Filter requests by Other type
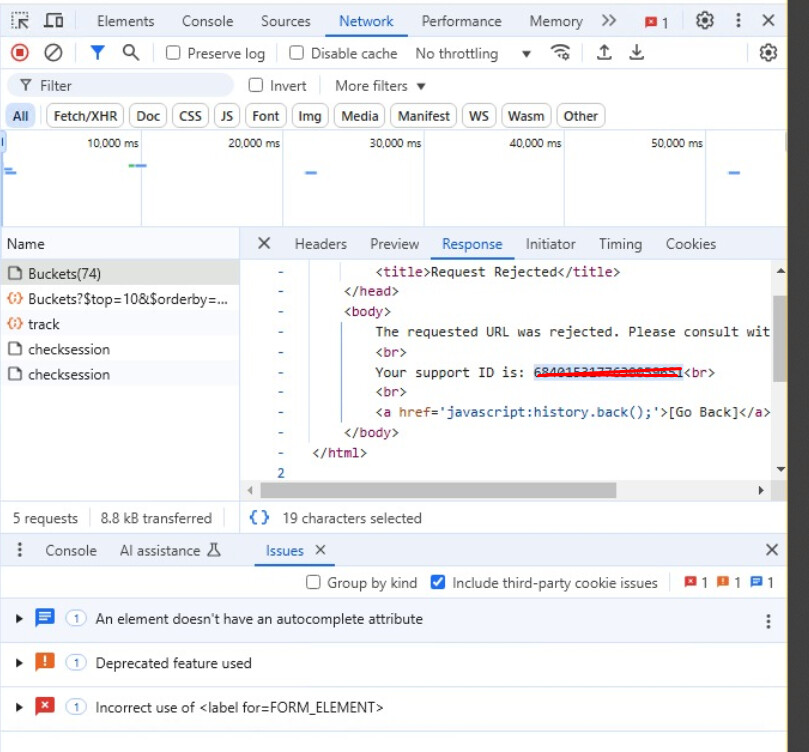Viewport: 809px width, 752px height. (x=580, y=116)
